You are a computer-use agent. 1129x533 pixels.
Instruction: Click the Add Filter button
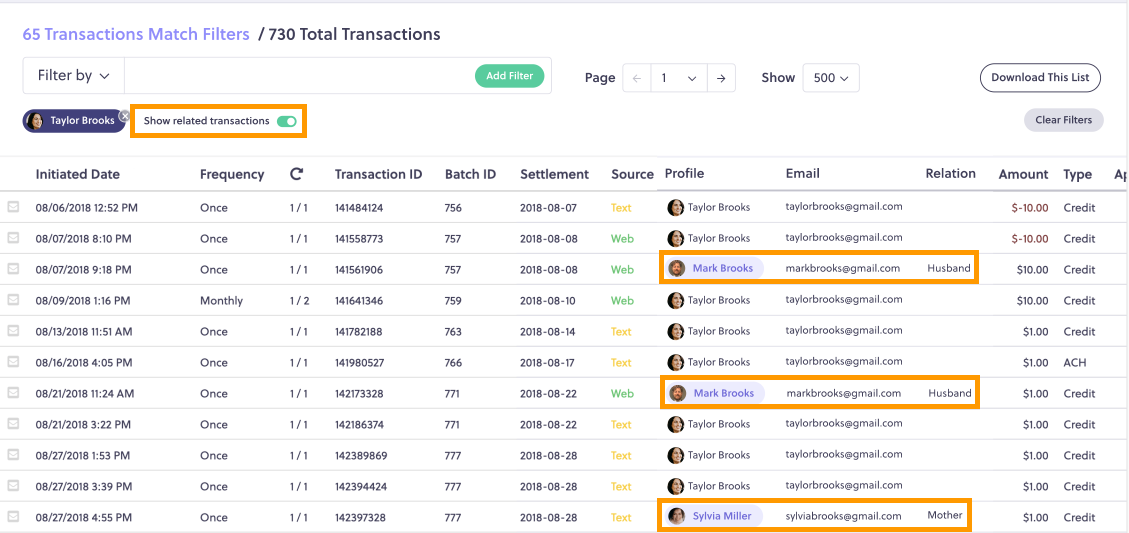[509, 76]
